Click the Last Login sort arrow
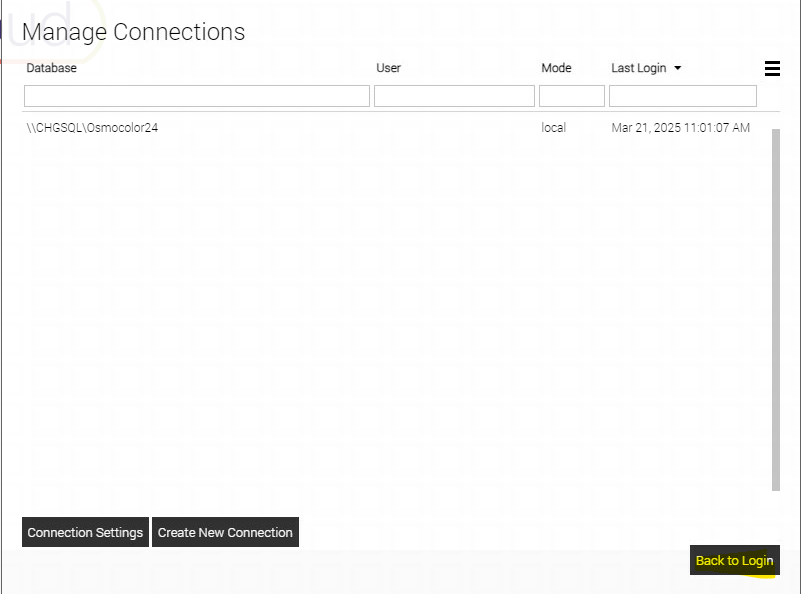This screenshot has height=594, width=801. [x=678, y=68]
